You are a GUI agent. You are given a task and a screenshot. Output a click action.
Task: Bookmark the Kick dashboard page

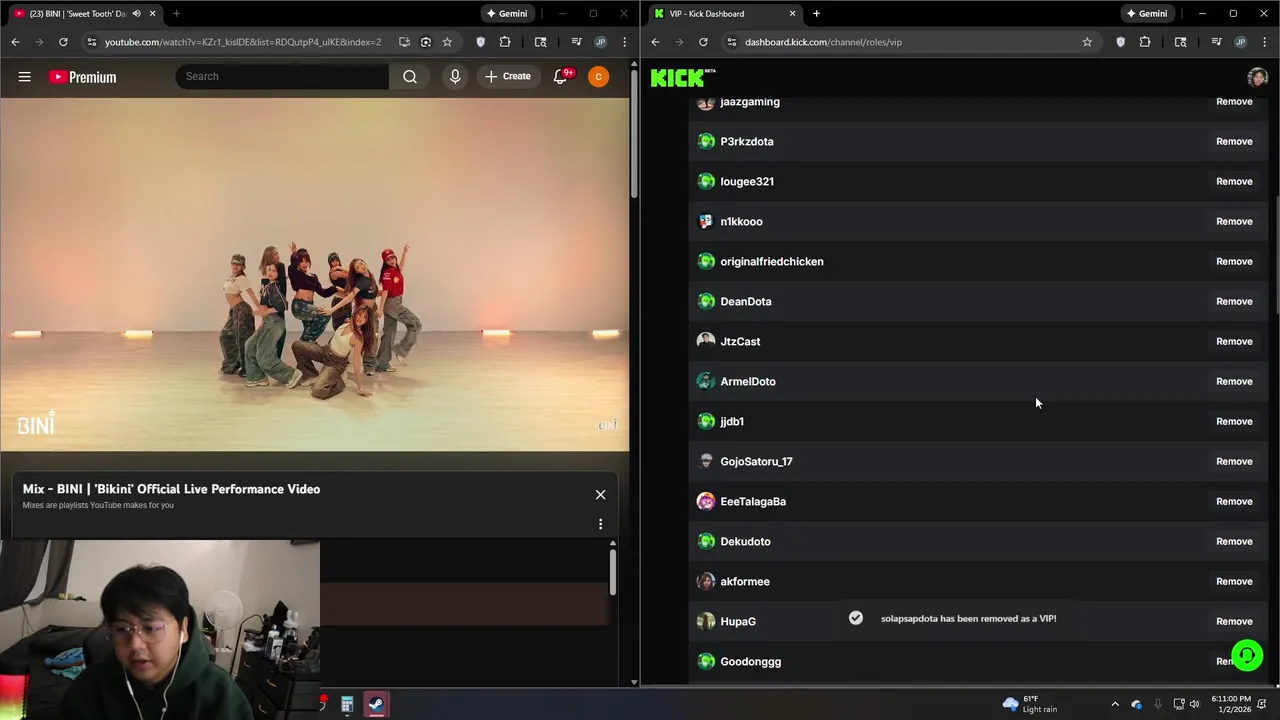pos(1087,42)
